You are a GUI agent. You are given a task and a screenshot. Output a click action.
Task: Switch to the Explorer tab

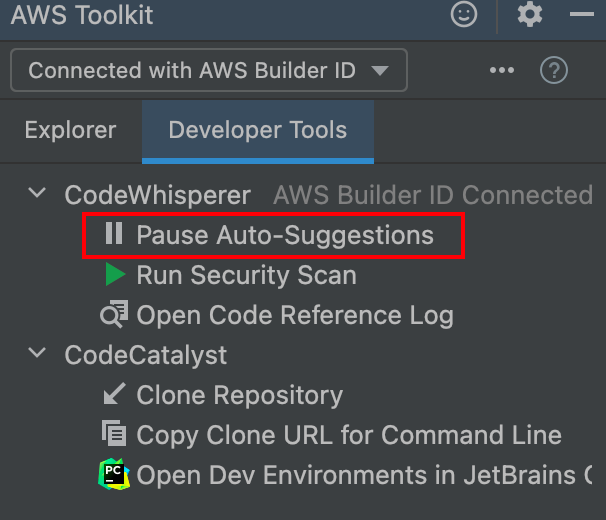tap(70, 130)
